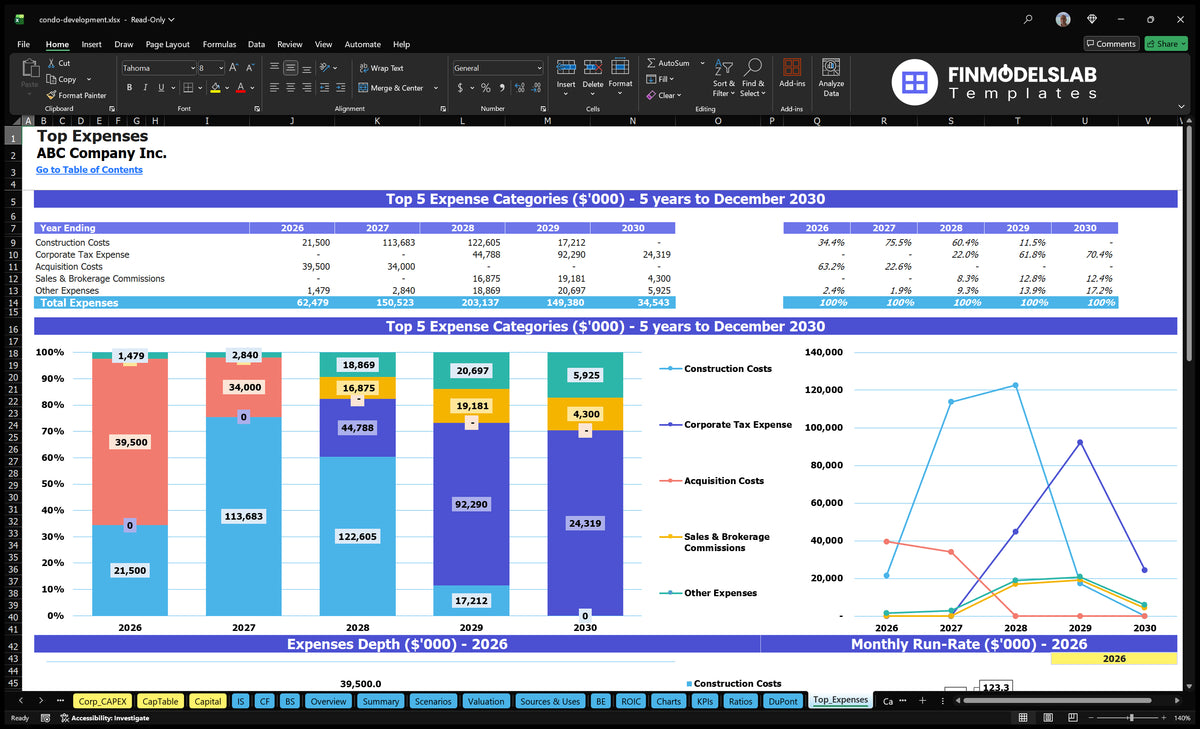Viewport: 1200px width, 729px height.
Task: Click the Center horizontal alignment icon
Action: pos(291,88)
